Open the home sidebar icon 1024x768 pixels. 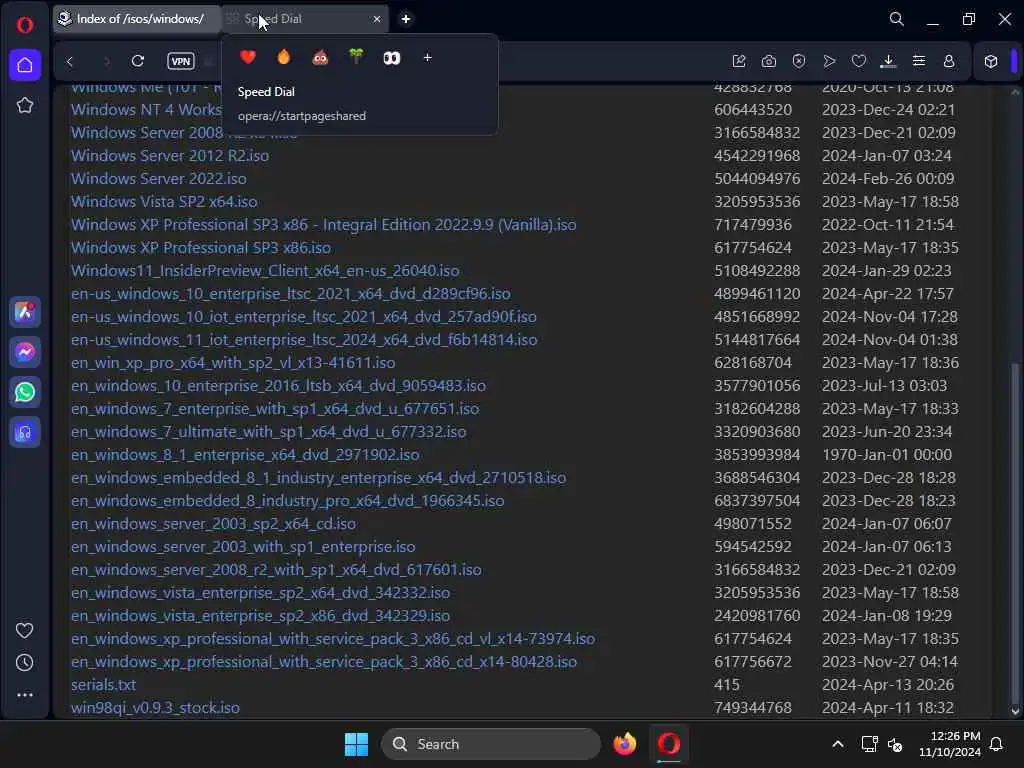(x=25, y=65)
